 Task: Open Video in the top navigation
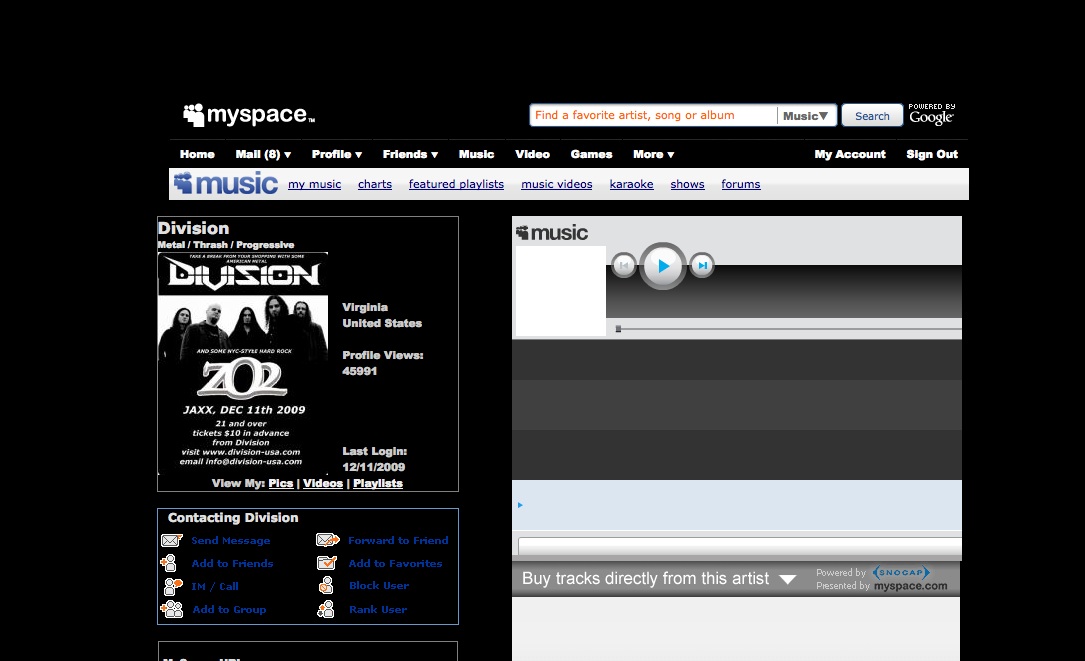coord(532,154)
